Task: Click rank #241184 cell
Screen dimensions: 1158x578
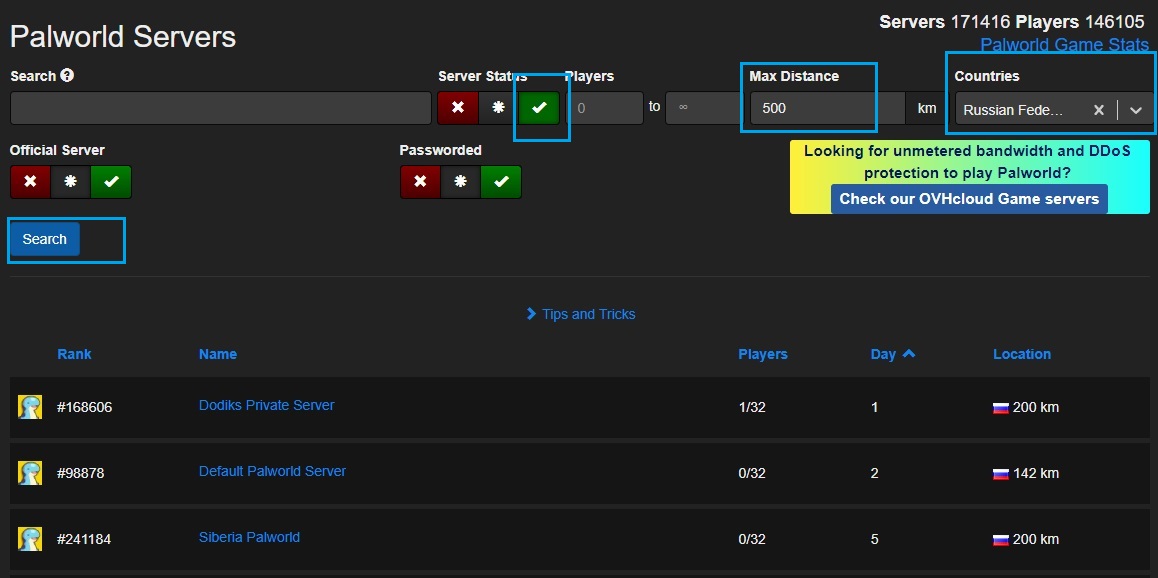Action: [x=84, y=540]
